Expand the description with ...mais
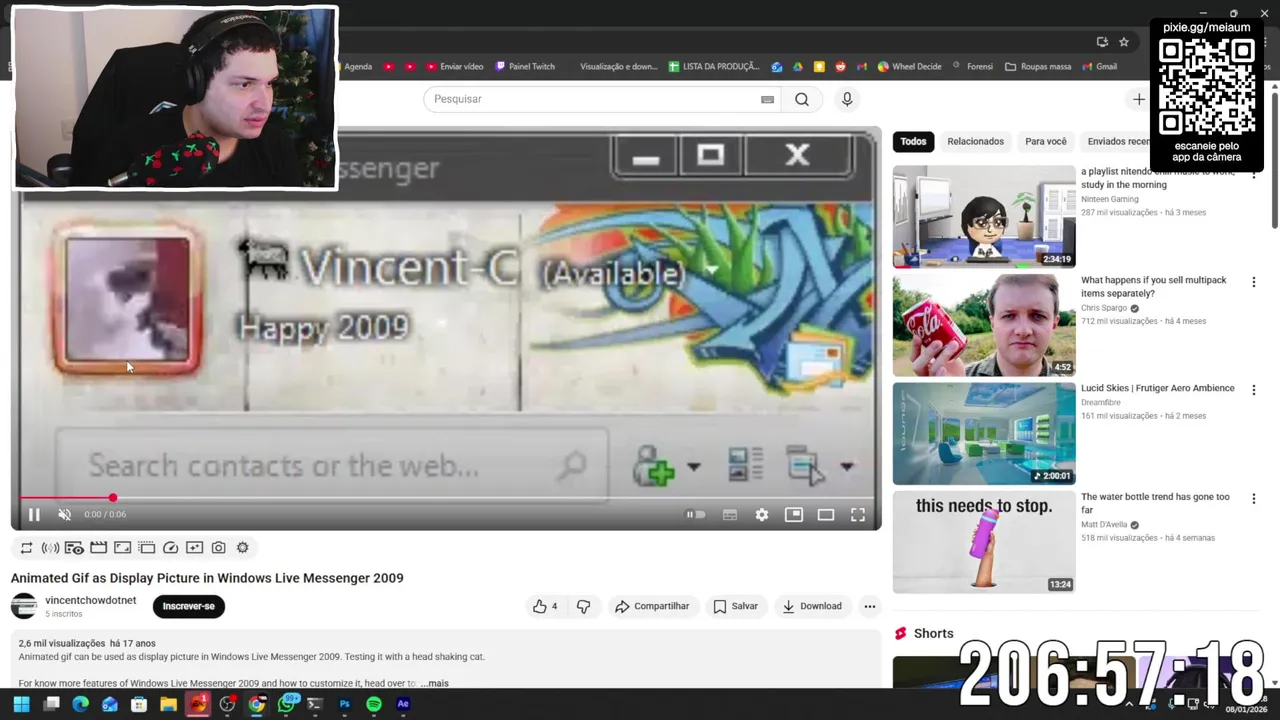Image resolution: width=1280 pixels, height=720 pixels. tap(434, 683)
